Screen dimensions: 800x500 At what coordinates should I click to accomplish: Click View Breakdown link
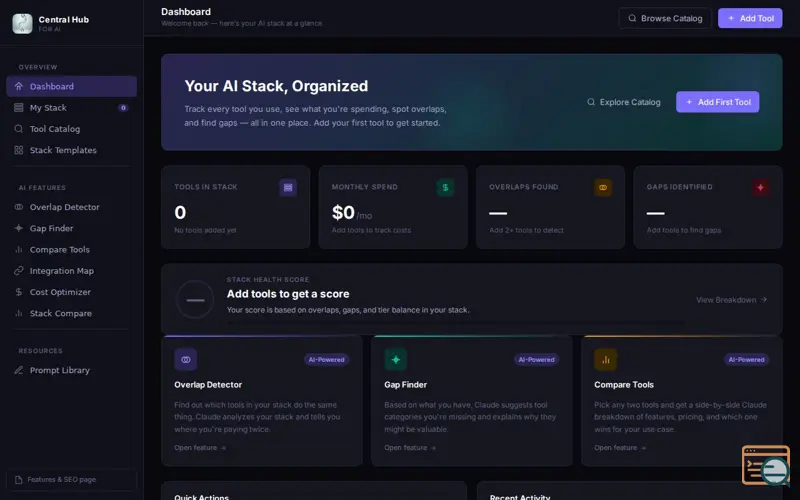coord(732,300)
